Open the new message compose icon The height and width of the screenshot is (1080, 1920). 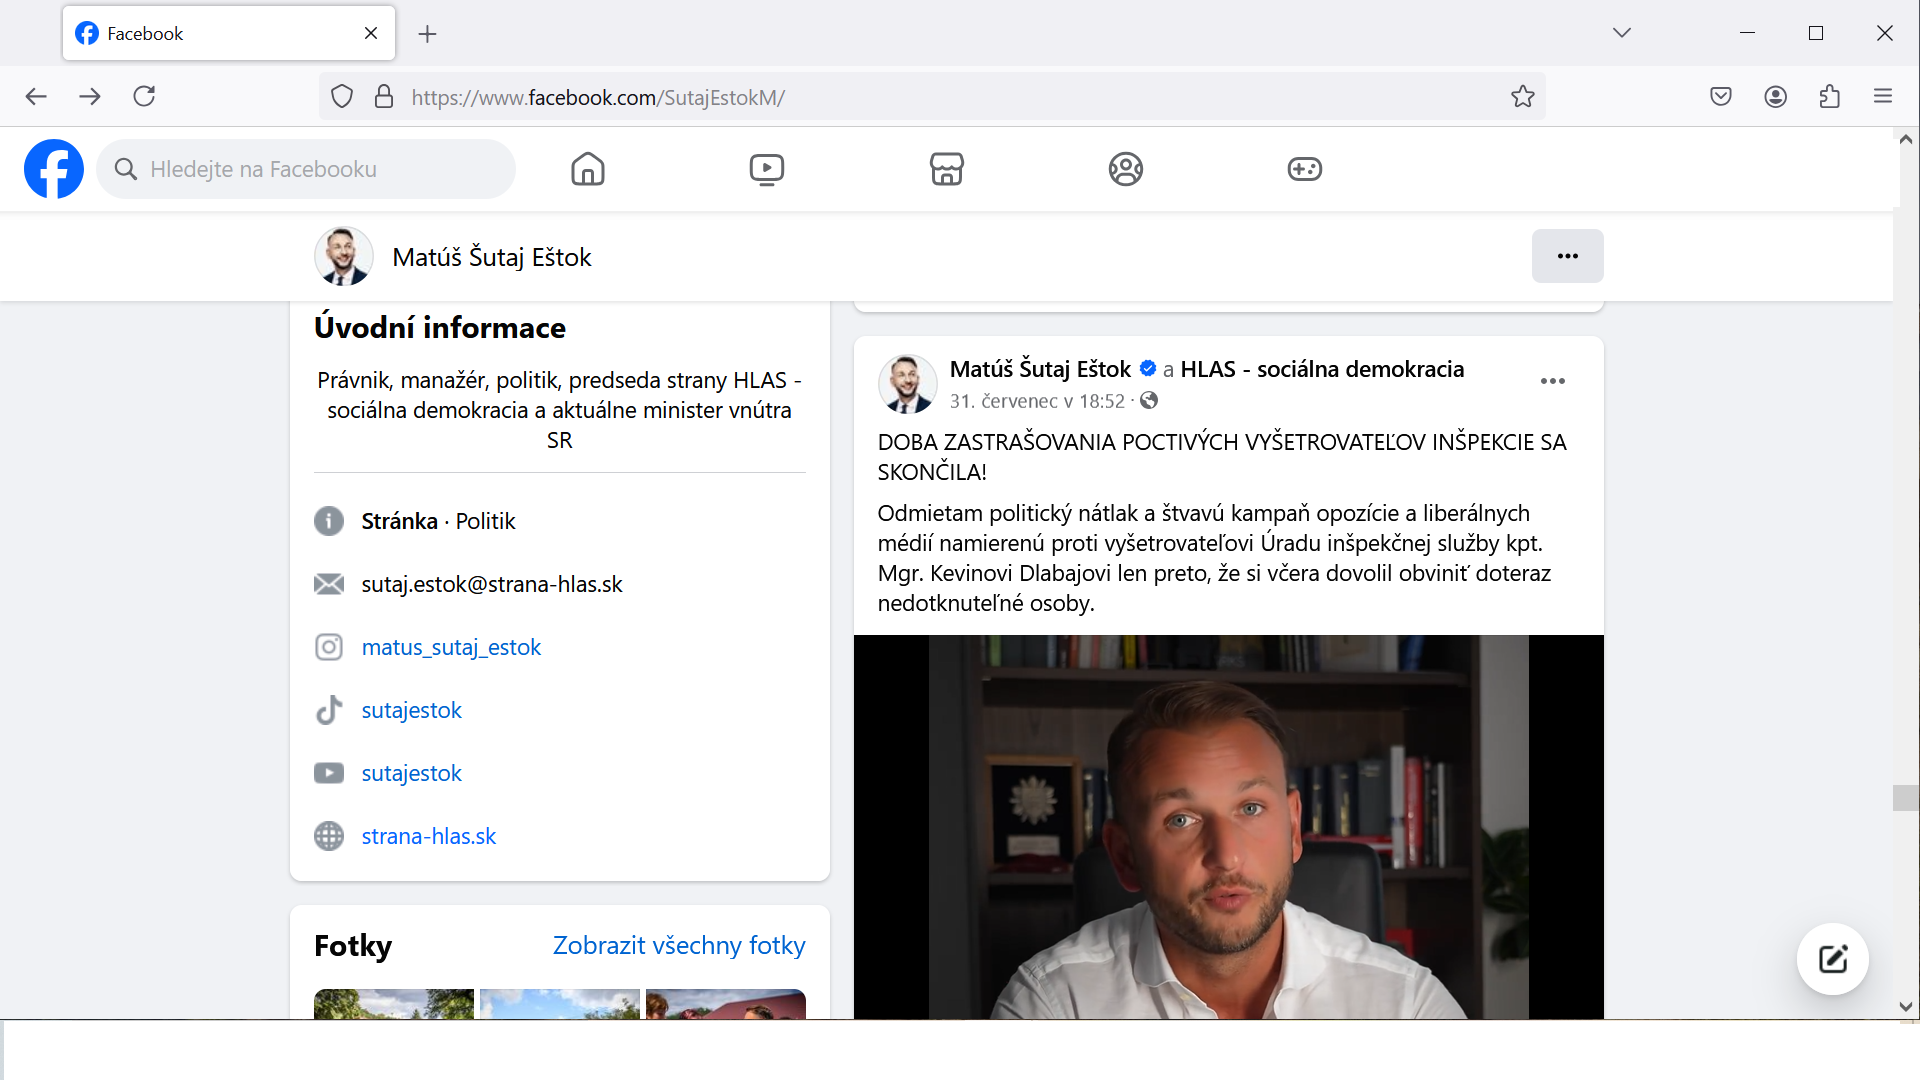coord(1832,959)
